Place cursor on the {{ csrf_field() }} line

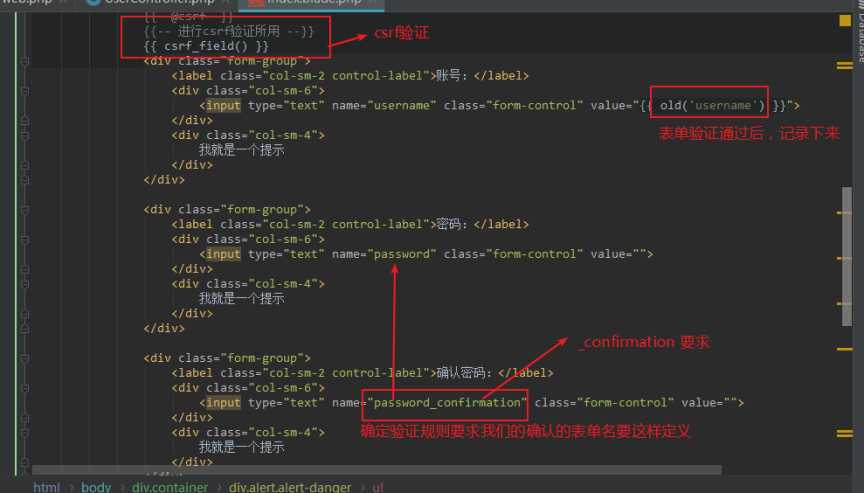coord(206,46)
